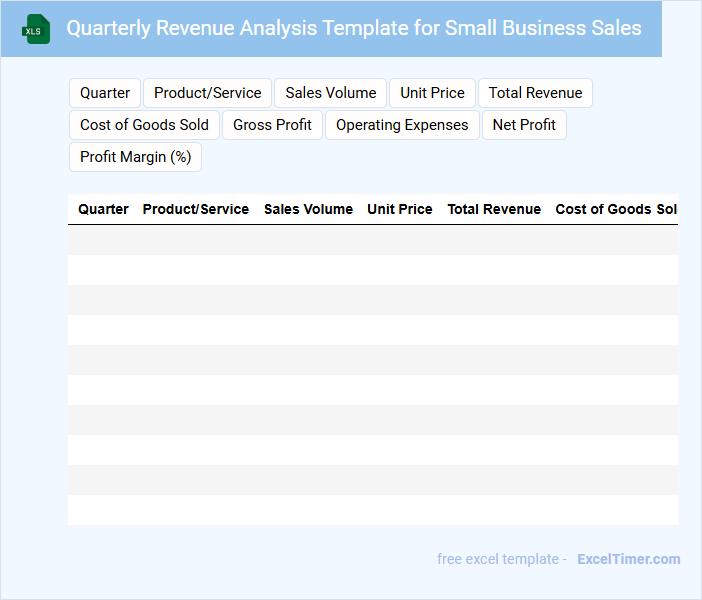Image resolution: width=702 pixels, height=600 pixels.
Task: Select the Quarter tag button
Action: (105, 93)
